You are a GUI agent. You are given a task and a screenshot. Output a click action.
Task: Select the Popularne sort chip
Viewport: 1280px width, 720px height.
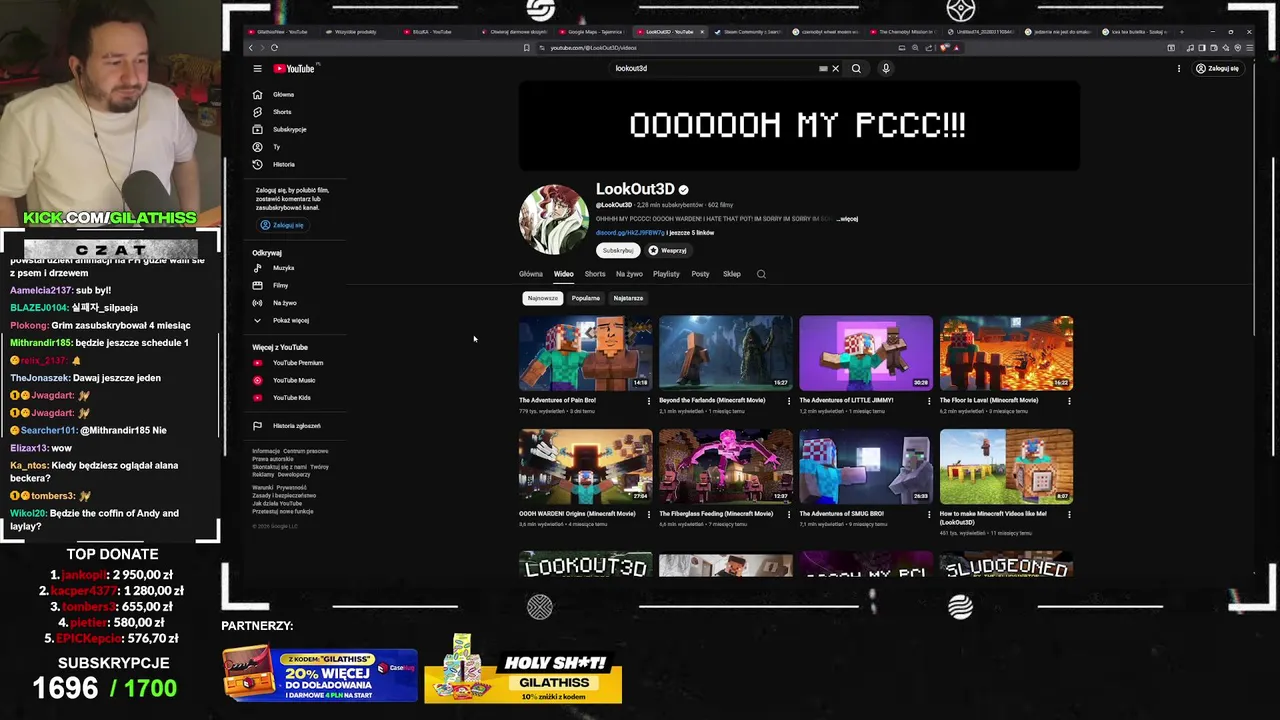click(x=586, y=298)
